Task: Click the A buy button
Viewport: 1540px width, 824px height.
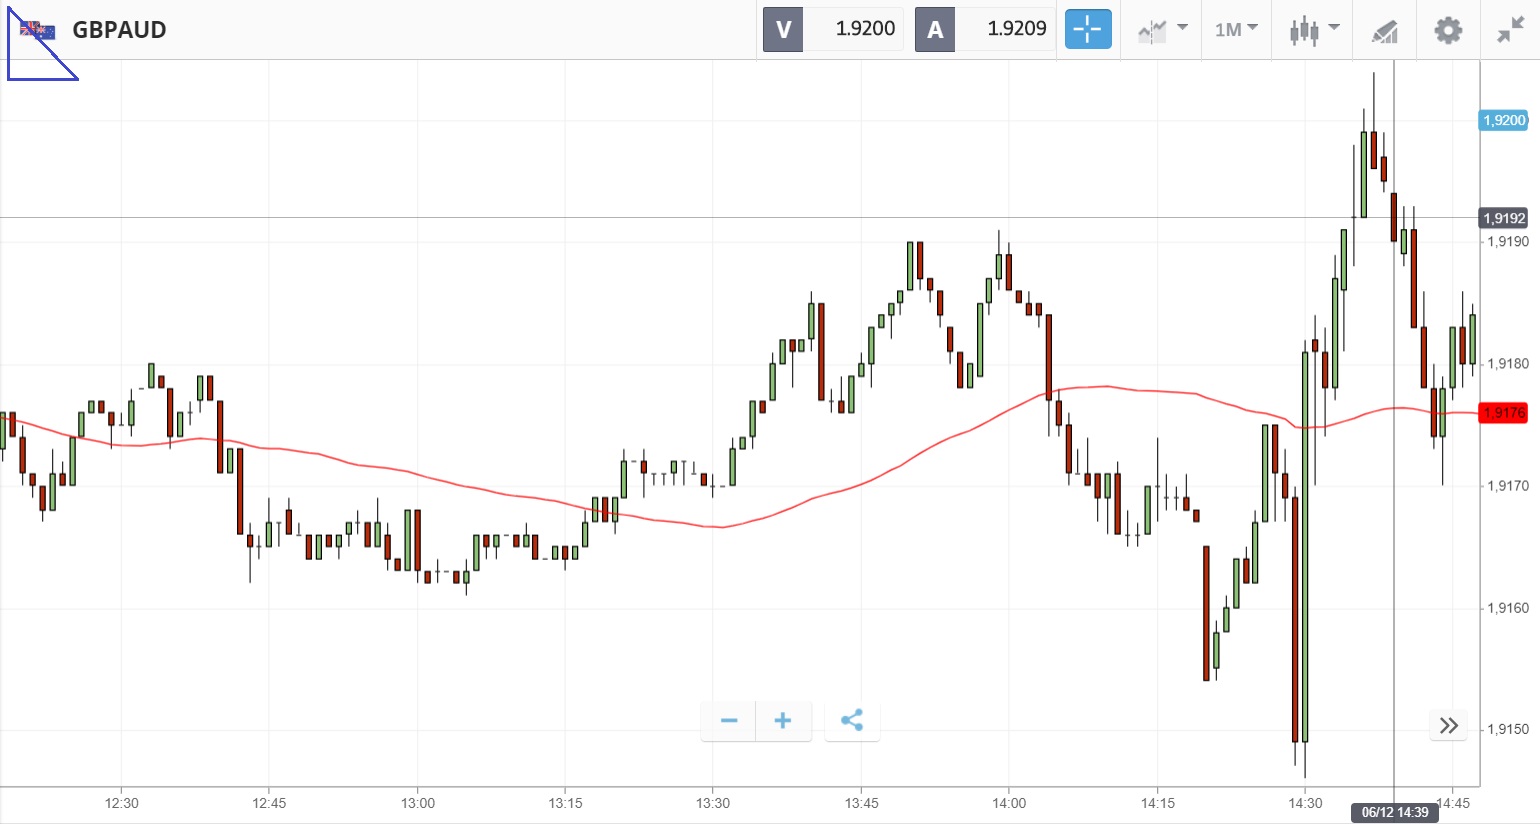Action: click(935, 30)
